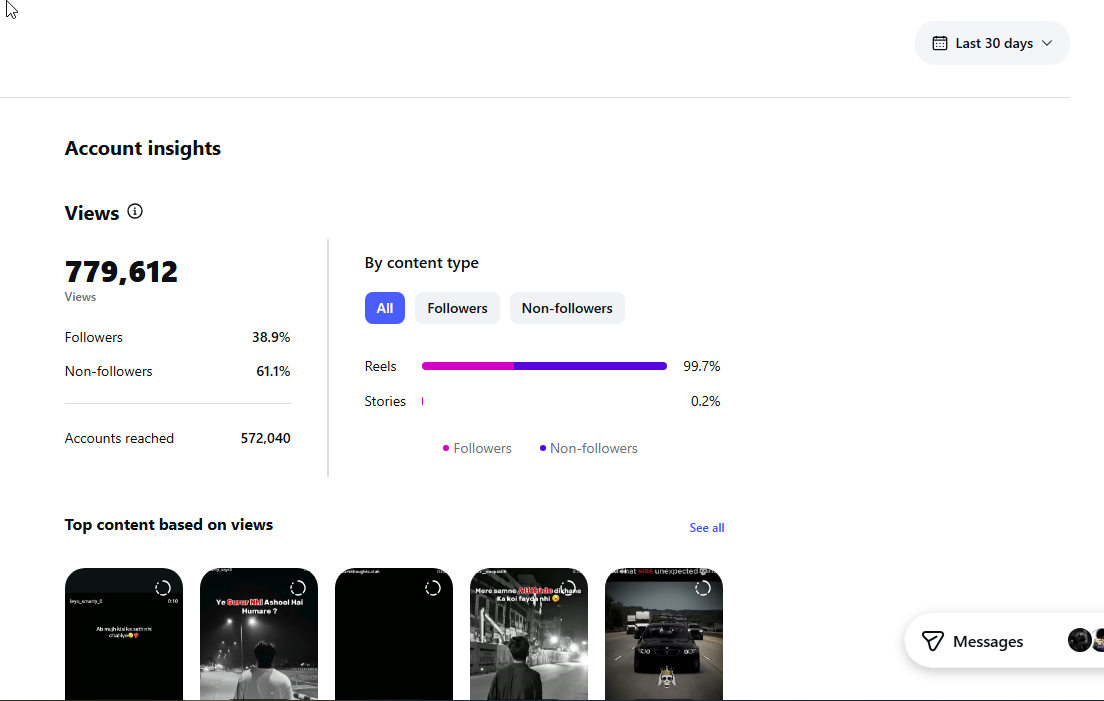Open the all-black third reel thumbnail
1104x701 pixels.
pyautogui.click(x=394, y=633)
